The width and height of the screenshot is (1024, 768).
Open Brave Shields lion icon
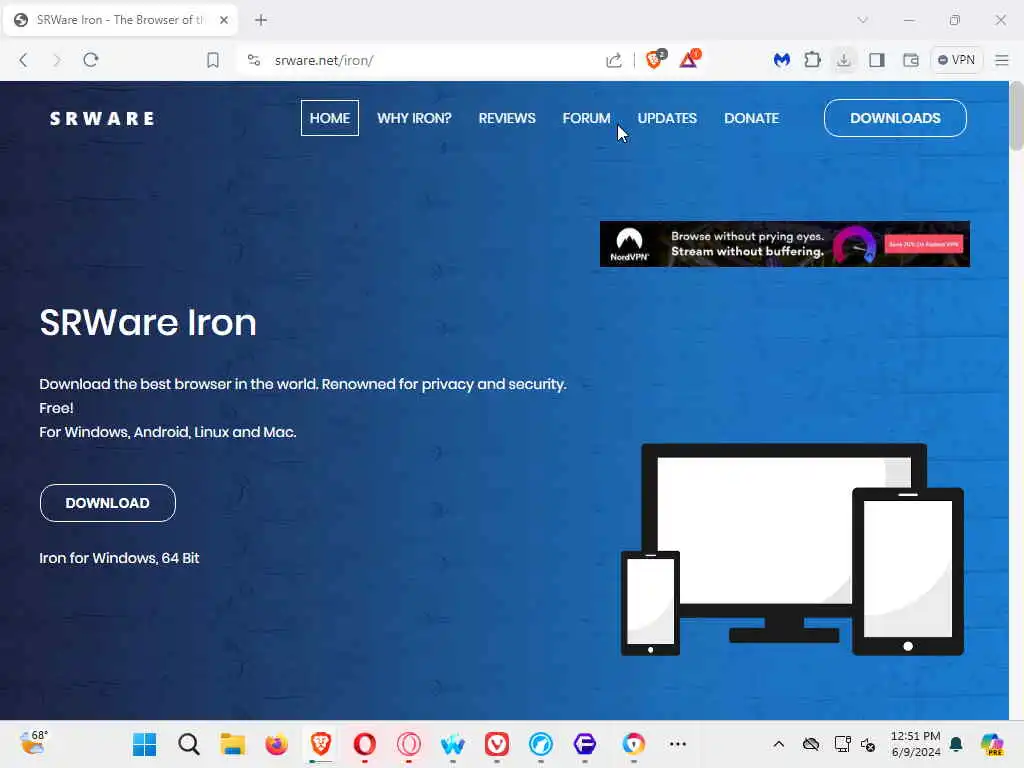[654, 59]
